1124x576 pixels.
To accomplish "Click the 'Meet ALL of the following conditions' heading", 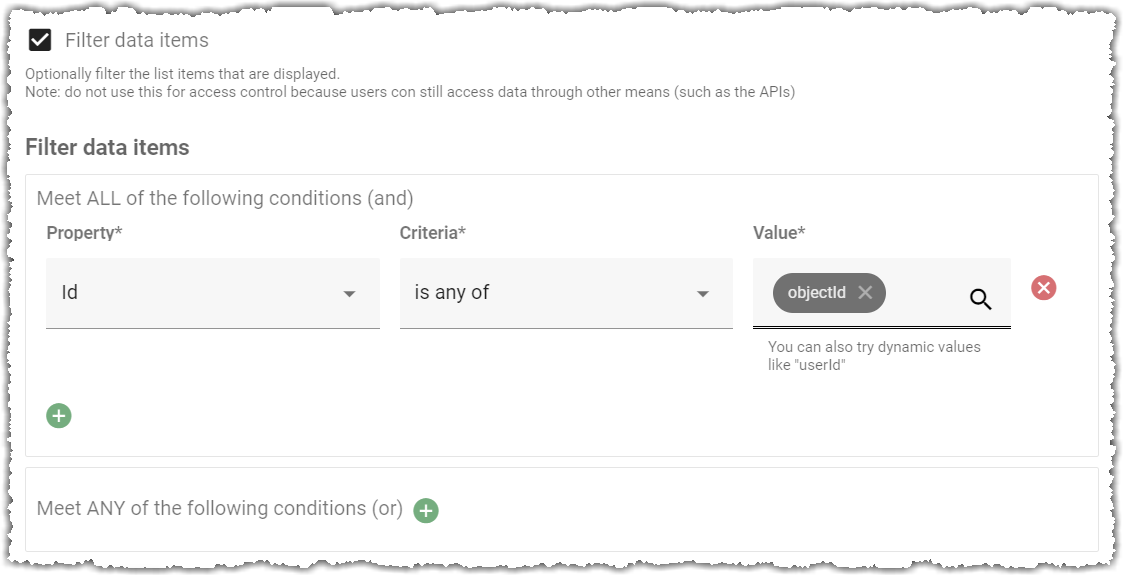I will pyautogui.click(x=225, y=198).
